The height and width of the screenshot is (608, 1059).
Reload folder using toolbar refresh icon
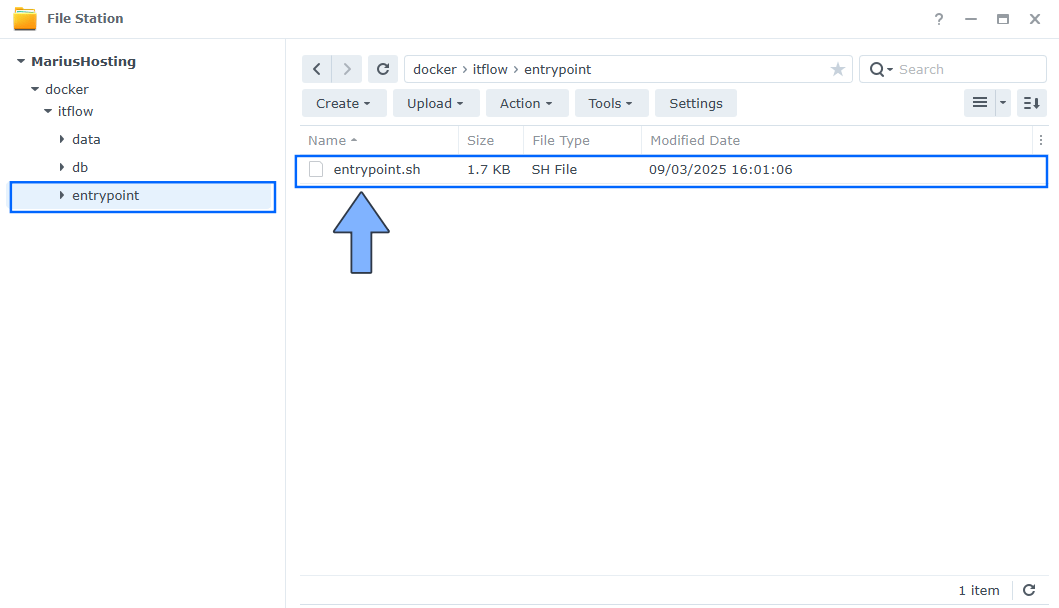383,69
